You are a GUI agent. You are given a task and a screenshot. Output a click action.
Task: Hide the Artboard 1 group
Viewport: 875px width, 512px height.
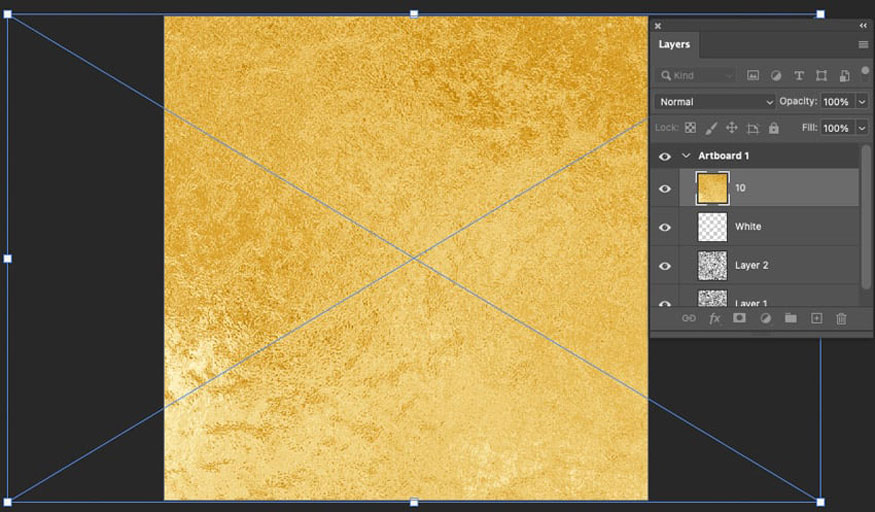click(665, 157)
